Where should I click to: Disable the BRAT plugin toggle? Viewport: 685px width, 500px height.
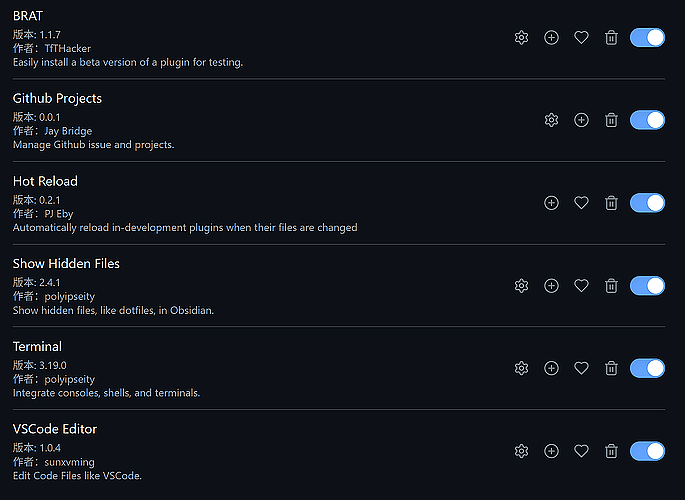coord(647,38)
